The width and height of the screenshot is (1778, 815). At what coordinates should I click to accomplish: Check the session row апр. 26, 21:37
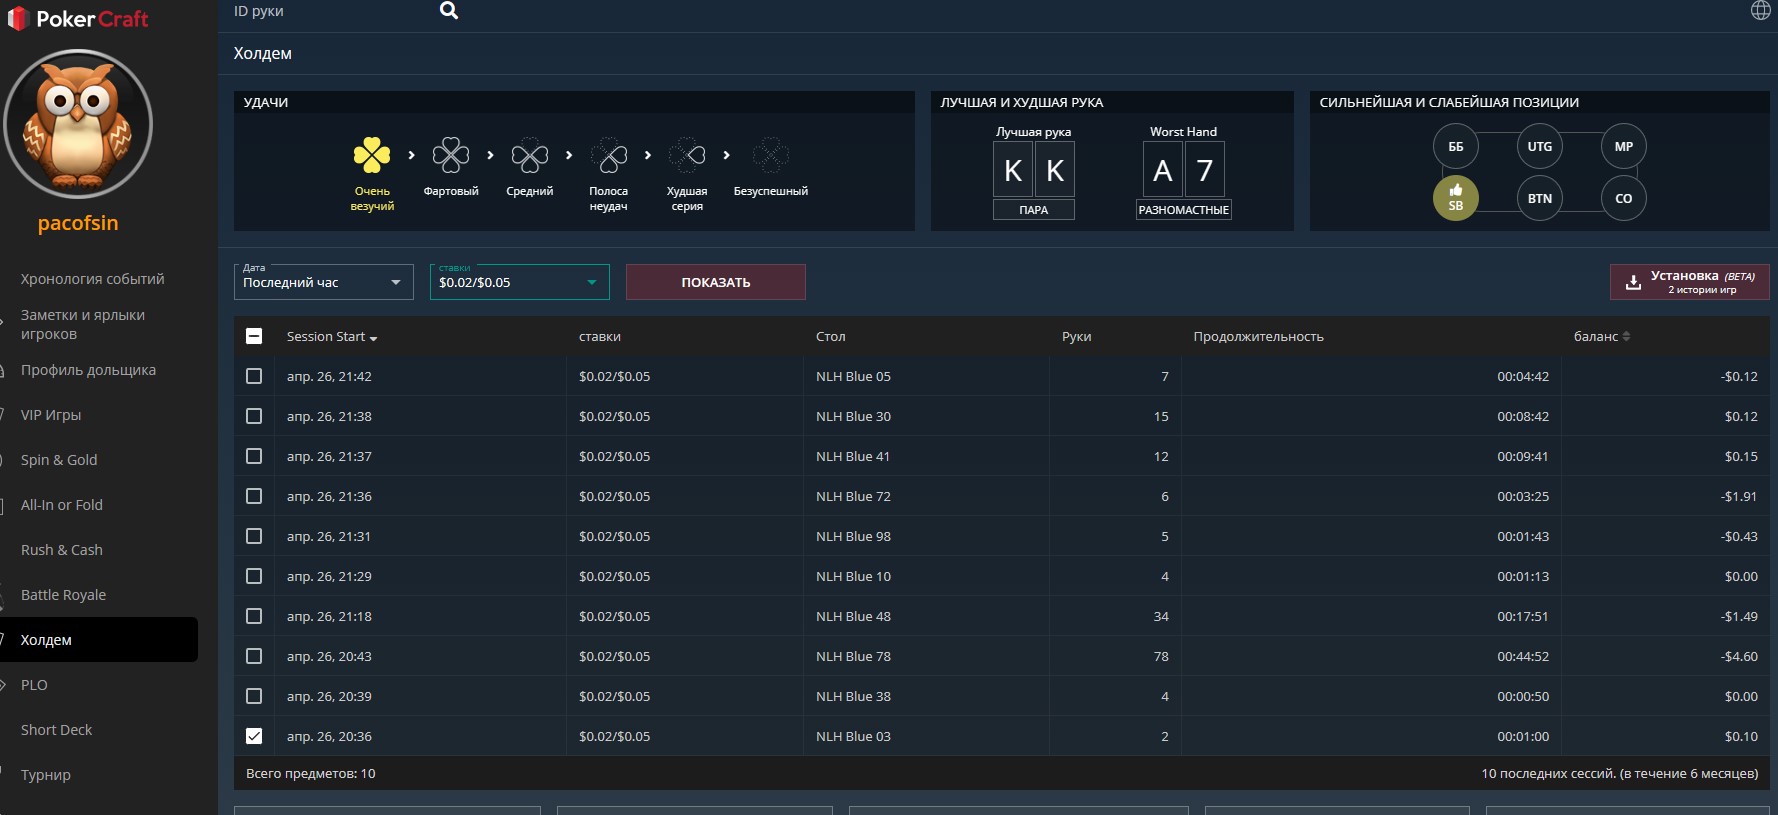point(254,456)
